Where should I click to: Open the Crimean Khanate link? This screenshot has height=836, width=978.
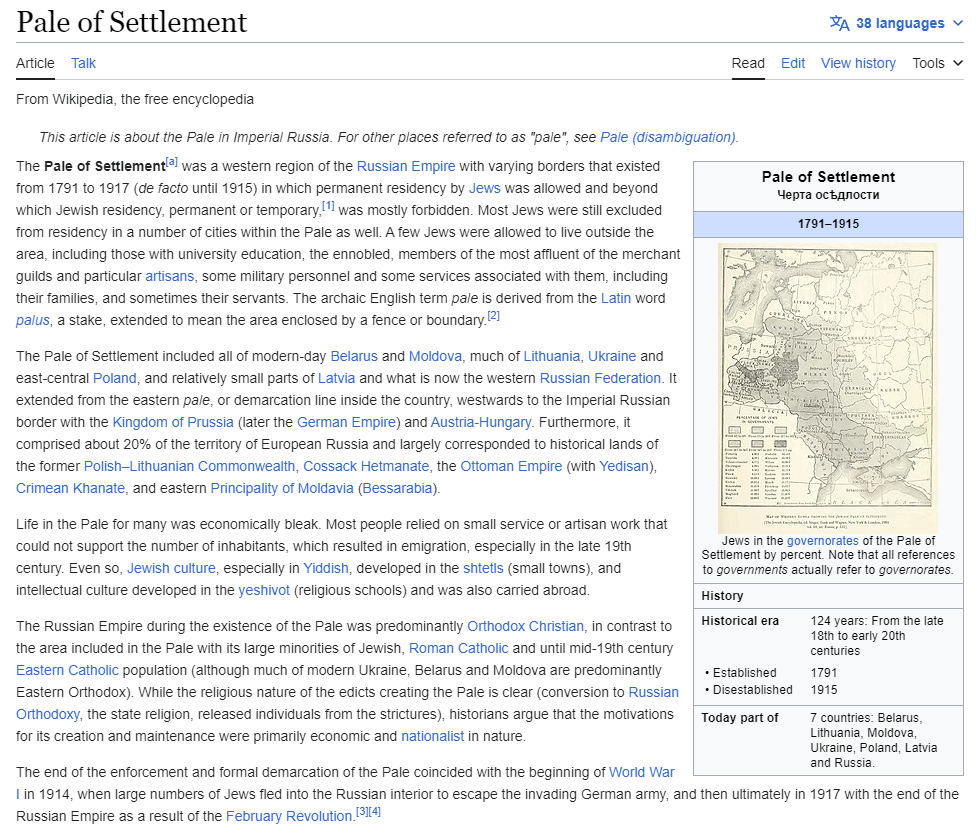point(70,488)
